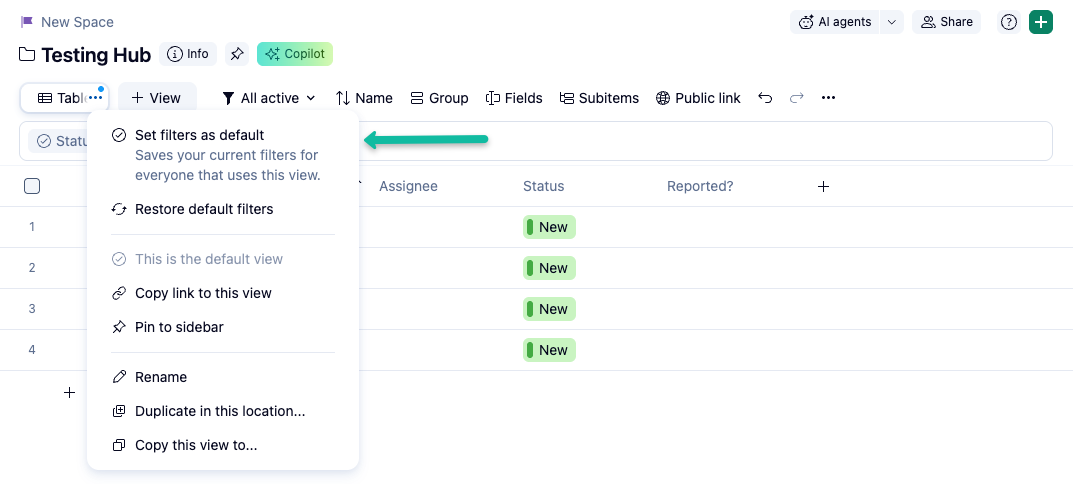Open the Public link option

tap(698, 98)
